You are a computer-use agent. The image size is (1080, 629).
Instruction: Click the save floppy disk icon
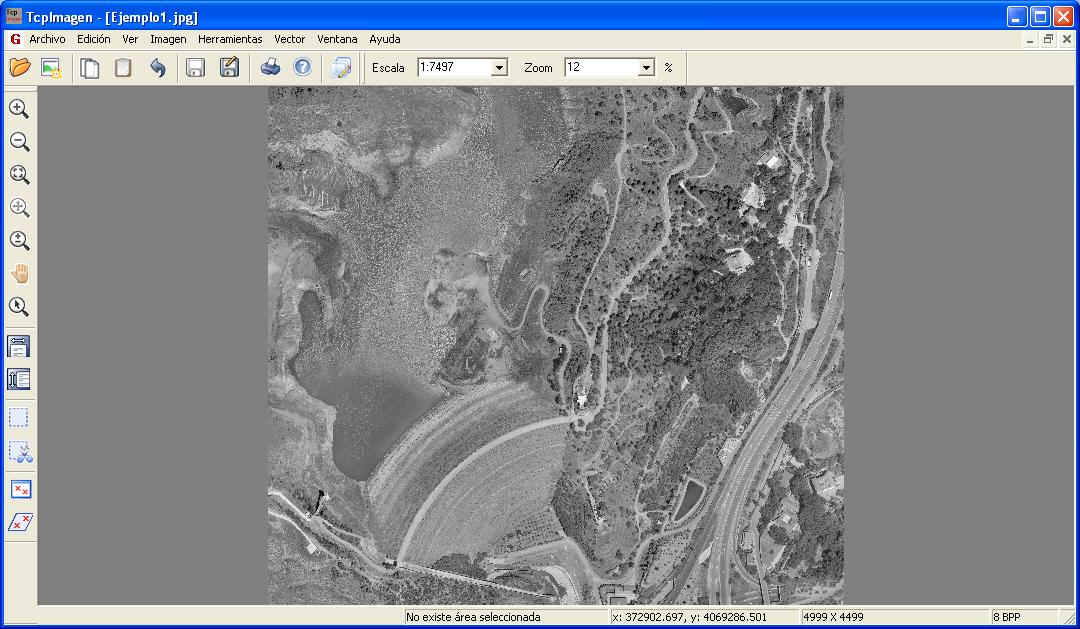click(x=196, y=68)
